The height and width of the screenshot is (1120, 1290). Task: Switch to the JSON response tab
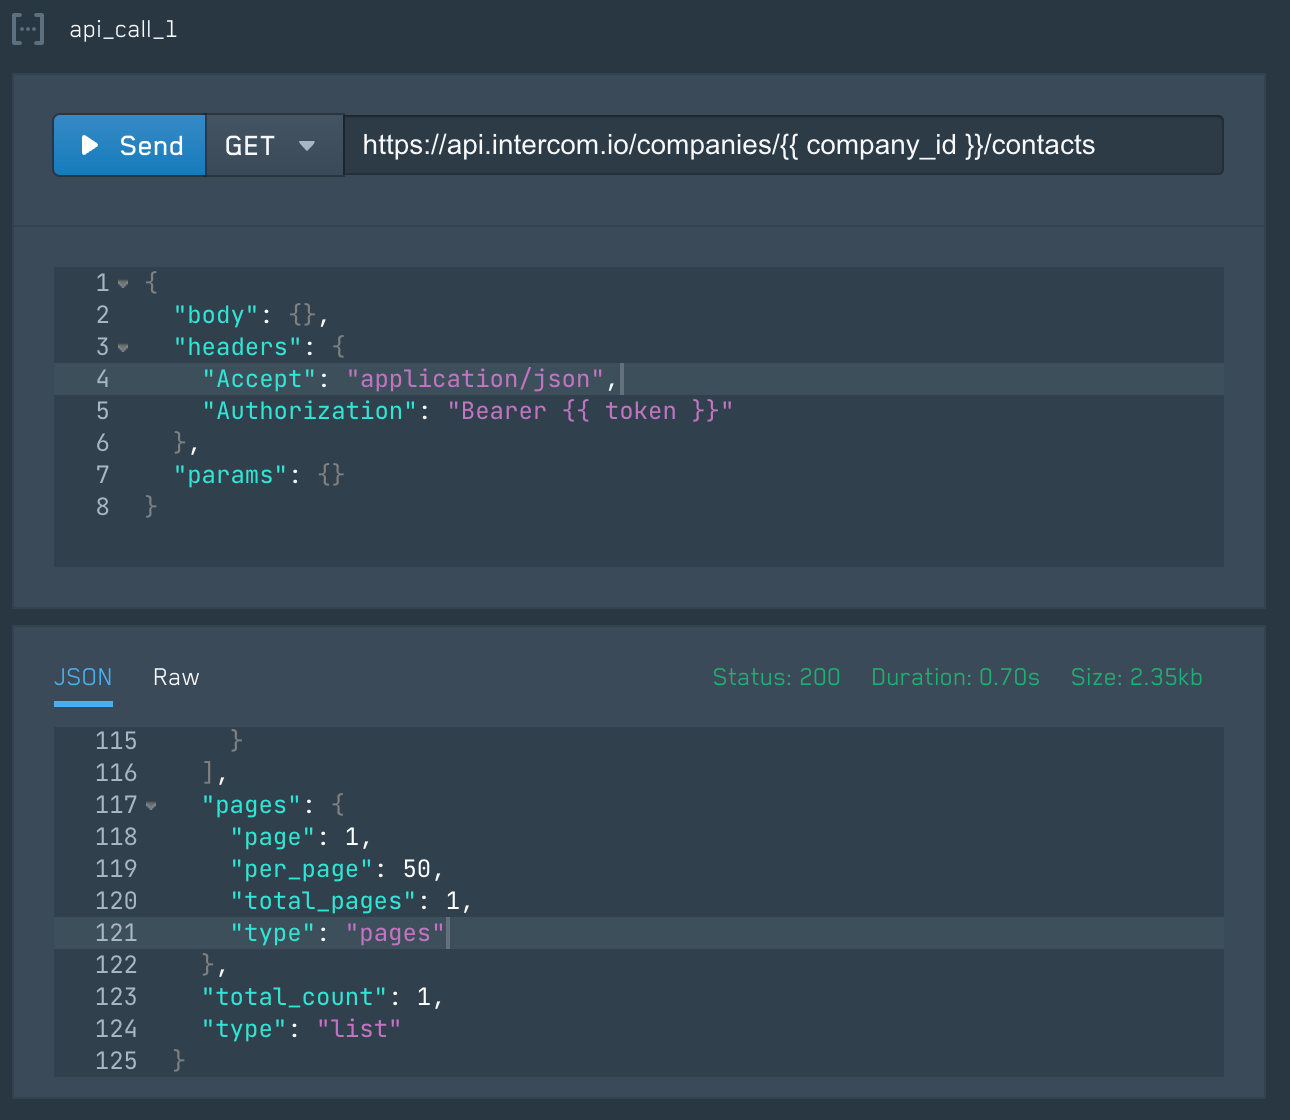(83, 677)
